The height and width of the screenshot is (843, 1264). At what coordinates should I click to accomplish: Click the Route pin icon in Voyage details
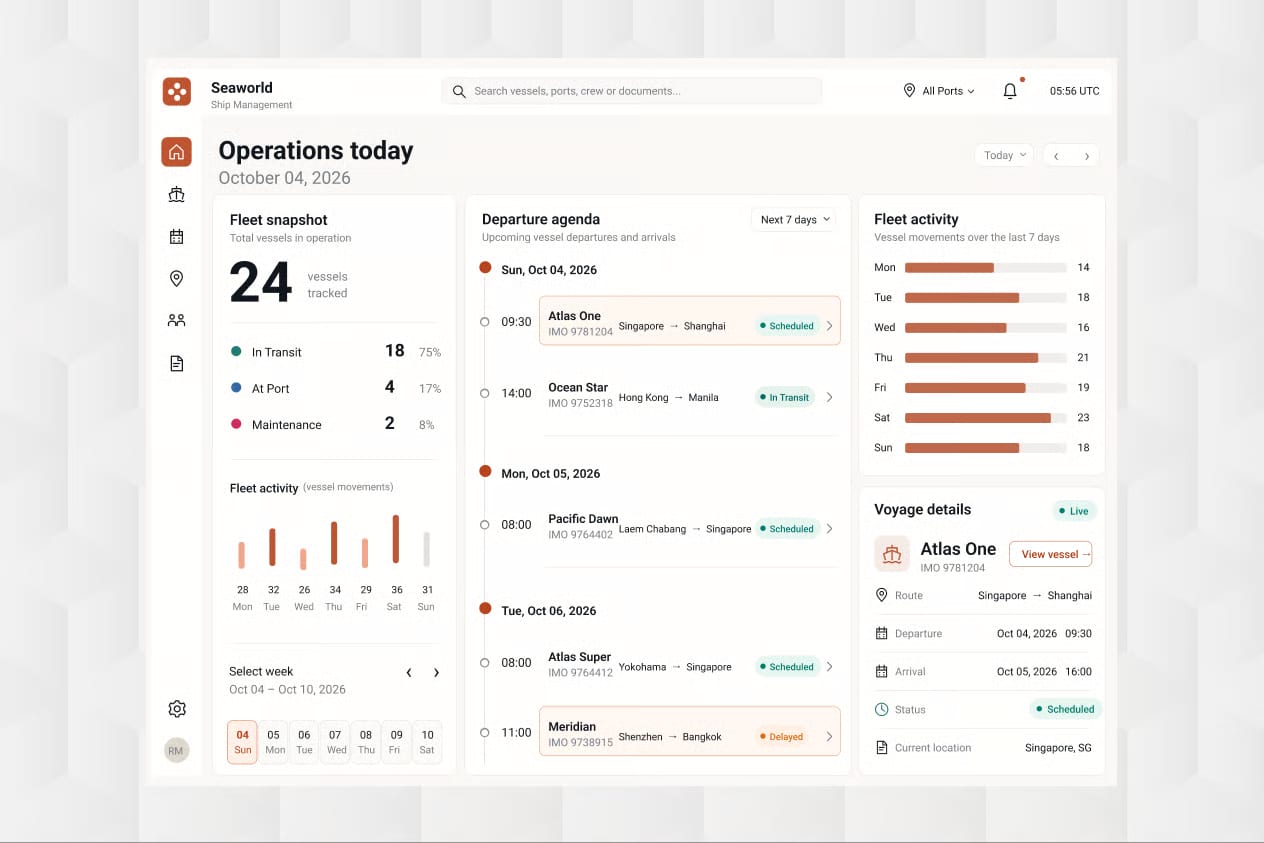(881, 595)
